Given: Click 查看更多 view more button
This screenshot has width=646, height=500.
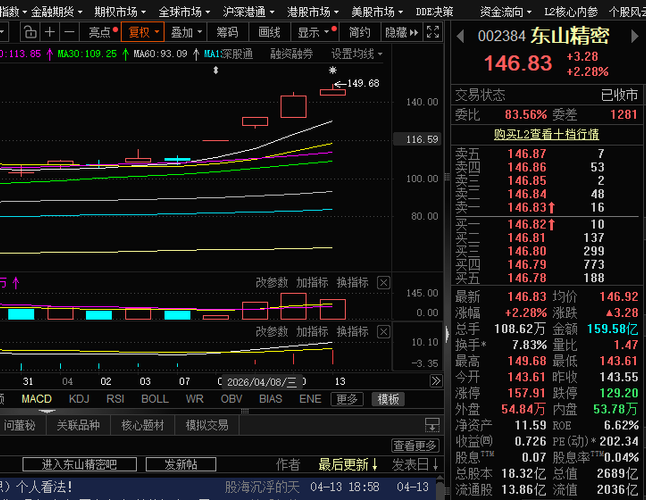Looking at the screenshot, I should [414, 446].
